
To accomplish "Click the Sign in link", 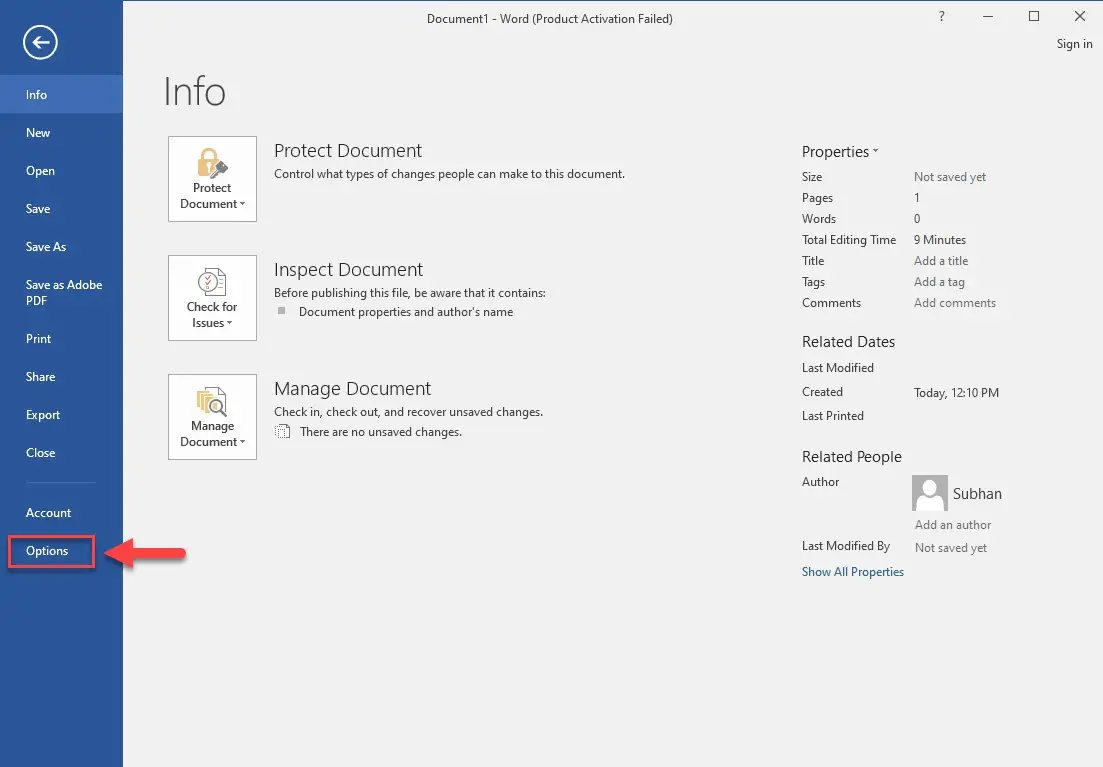I will pos(1074,44).
